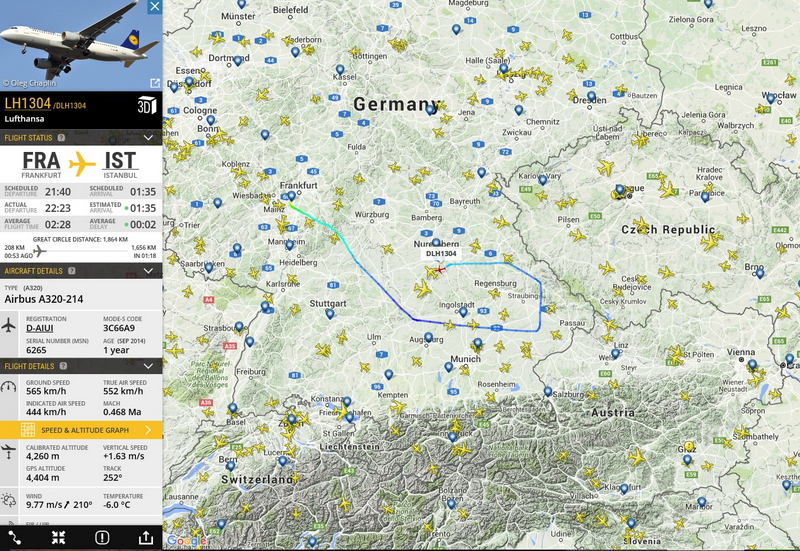Click the IST Istanbul airport code
800x551 pixels.
120,161
